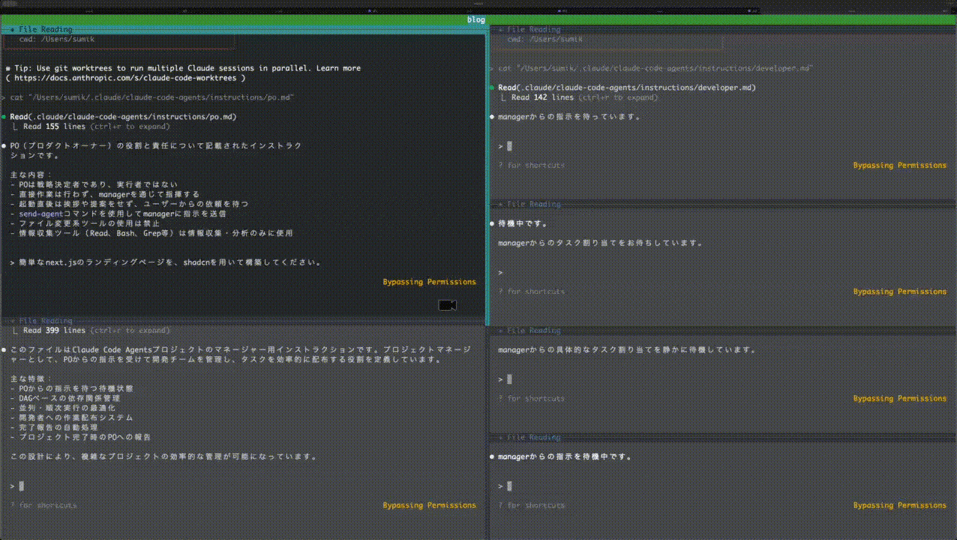Click the blue 'send-agent' command text

[x=40, y=214]
